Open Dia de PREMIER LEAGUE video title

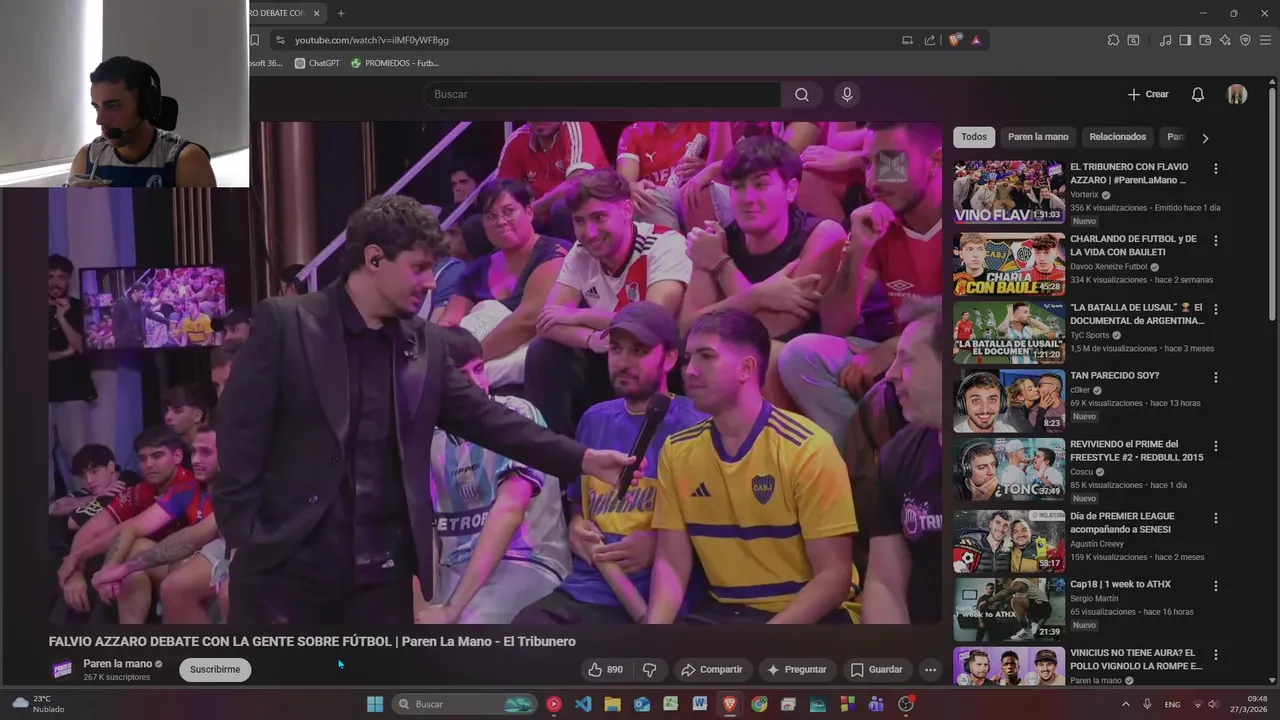point(1122,522)
